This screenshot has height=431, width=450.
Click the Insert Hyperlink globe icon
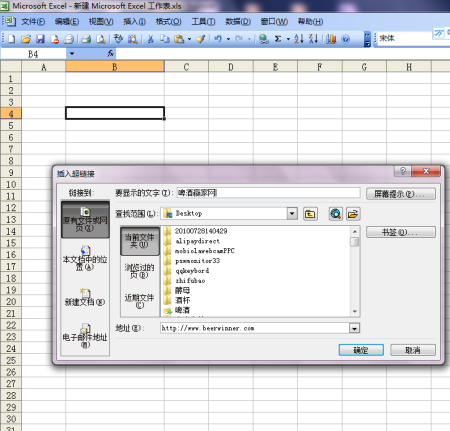tap(264, 39)
